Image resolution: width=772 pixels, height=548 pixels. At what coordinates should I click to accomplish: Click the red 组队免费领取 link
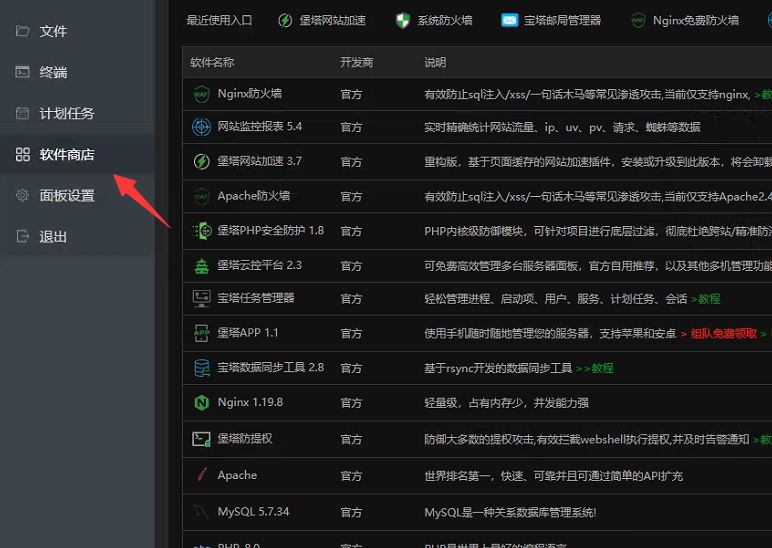point(723,334)
